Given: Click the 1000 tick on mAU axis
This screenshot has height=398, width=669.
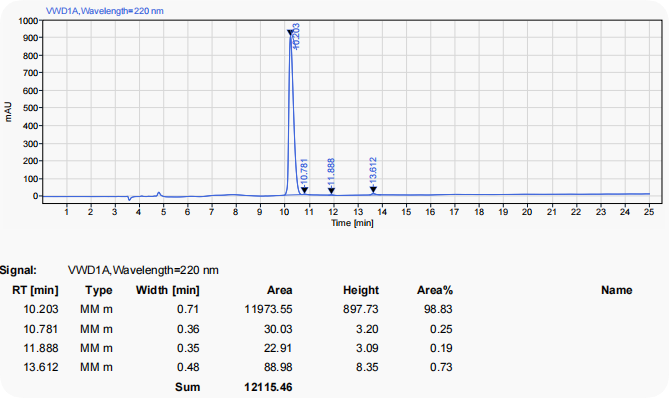Looking at the screenshot, I should click(29, 20).
